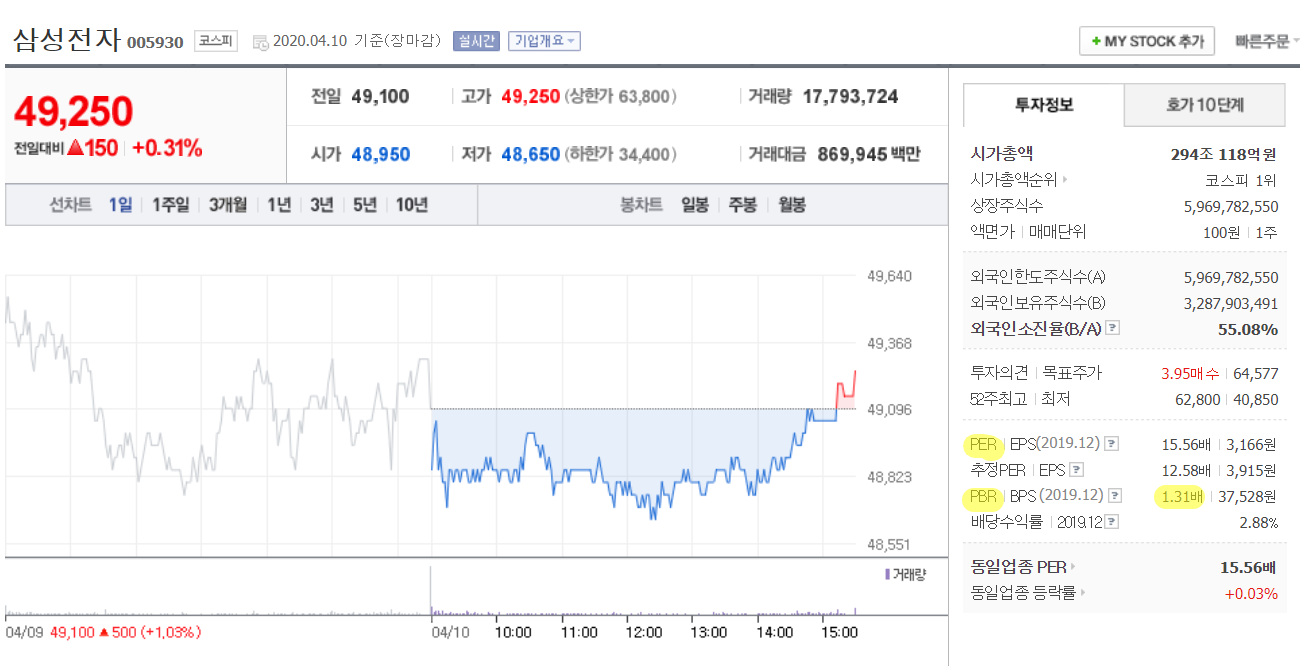Click the 코스피 market badge
Viewport: 1311px width, 666px height.
point(215,41)
